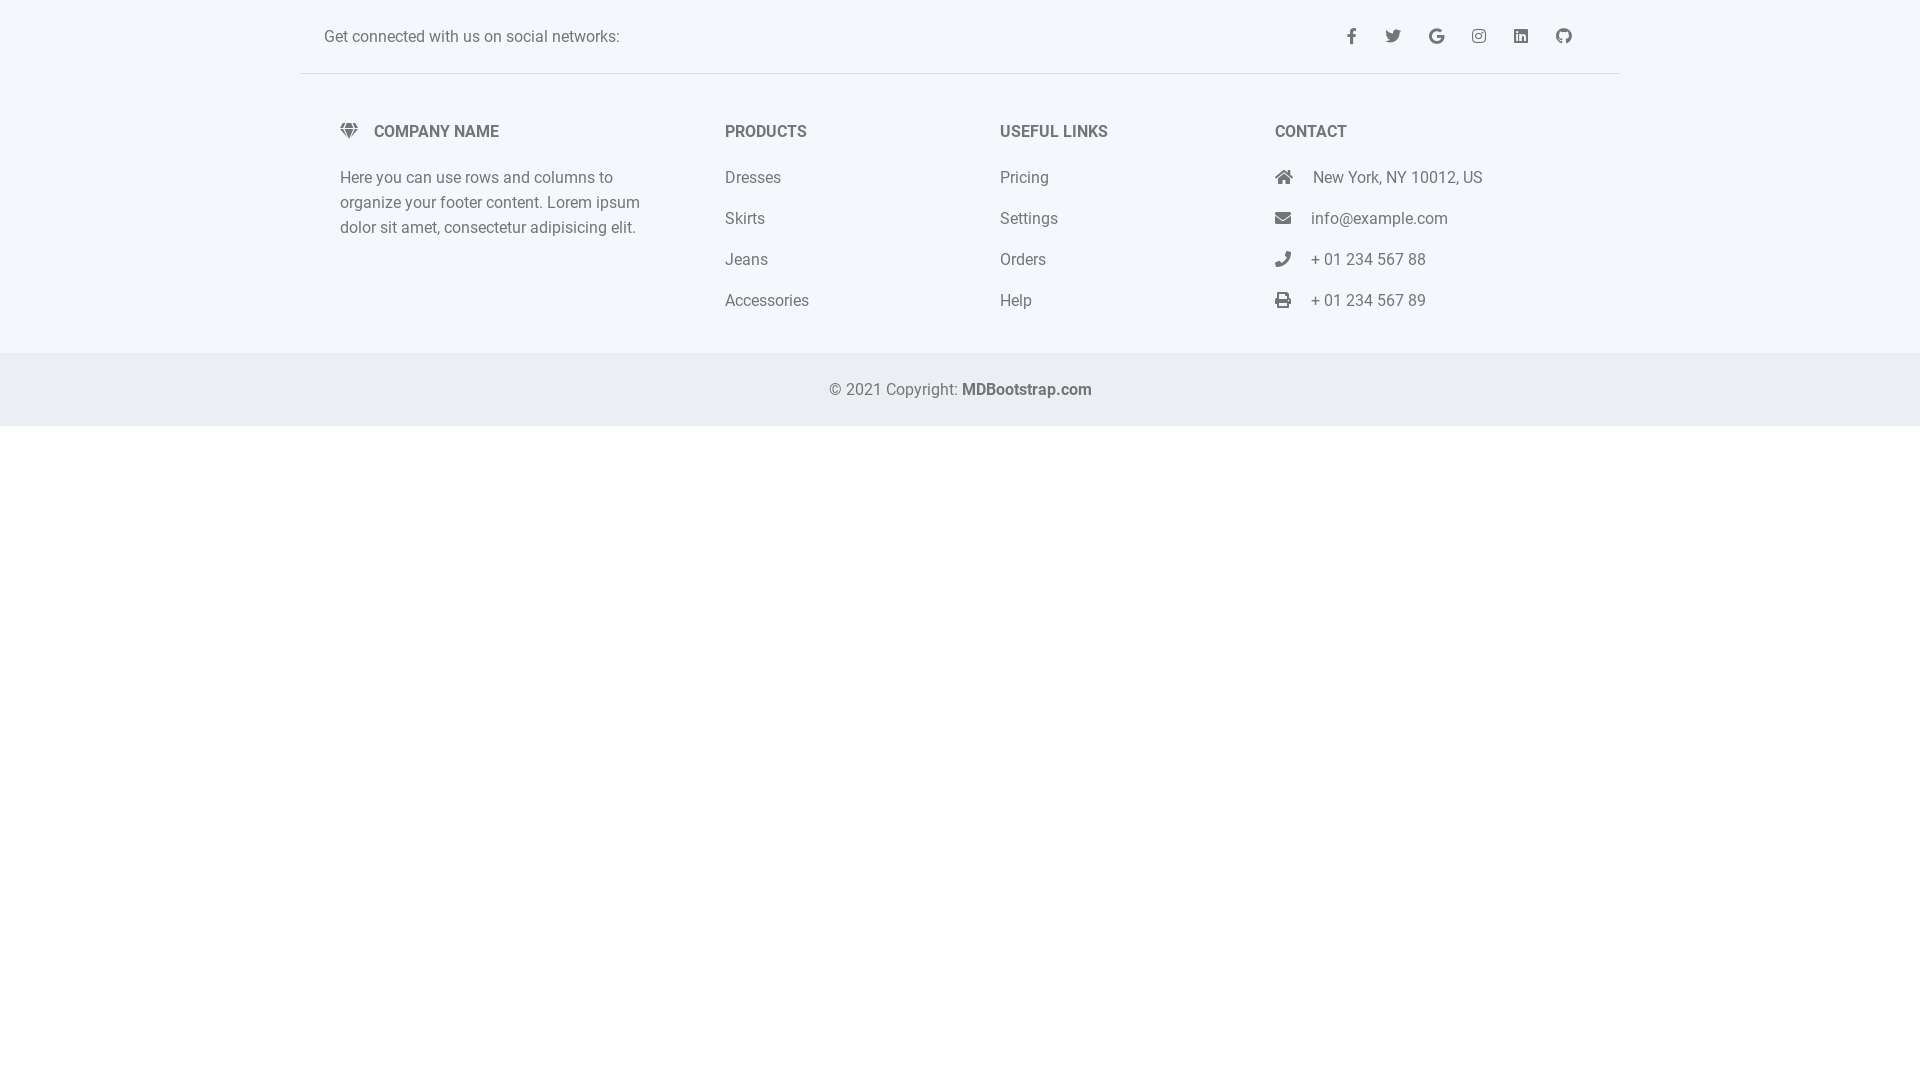Open the Help link
Viewport: 1920px width, 1080px height.
[1015, 300]
